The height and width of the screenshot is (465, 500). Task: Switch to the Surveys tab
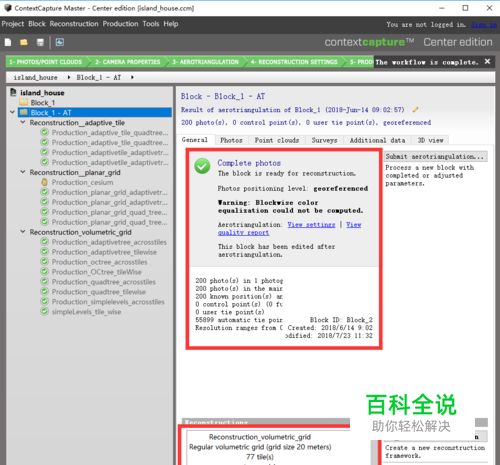pyautogui.click(x=324, y=140)
